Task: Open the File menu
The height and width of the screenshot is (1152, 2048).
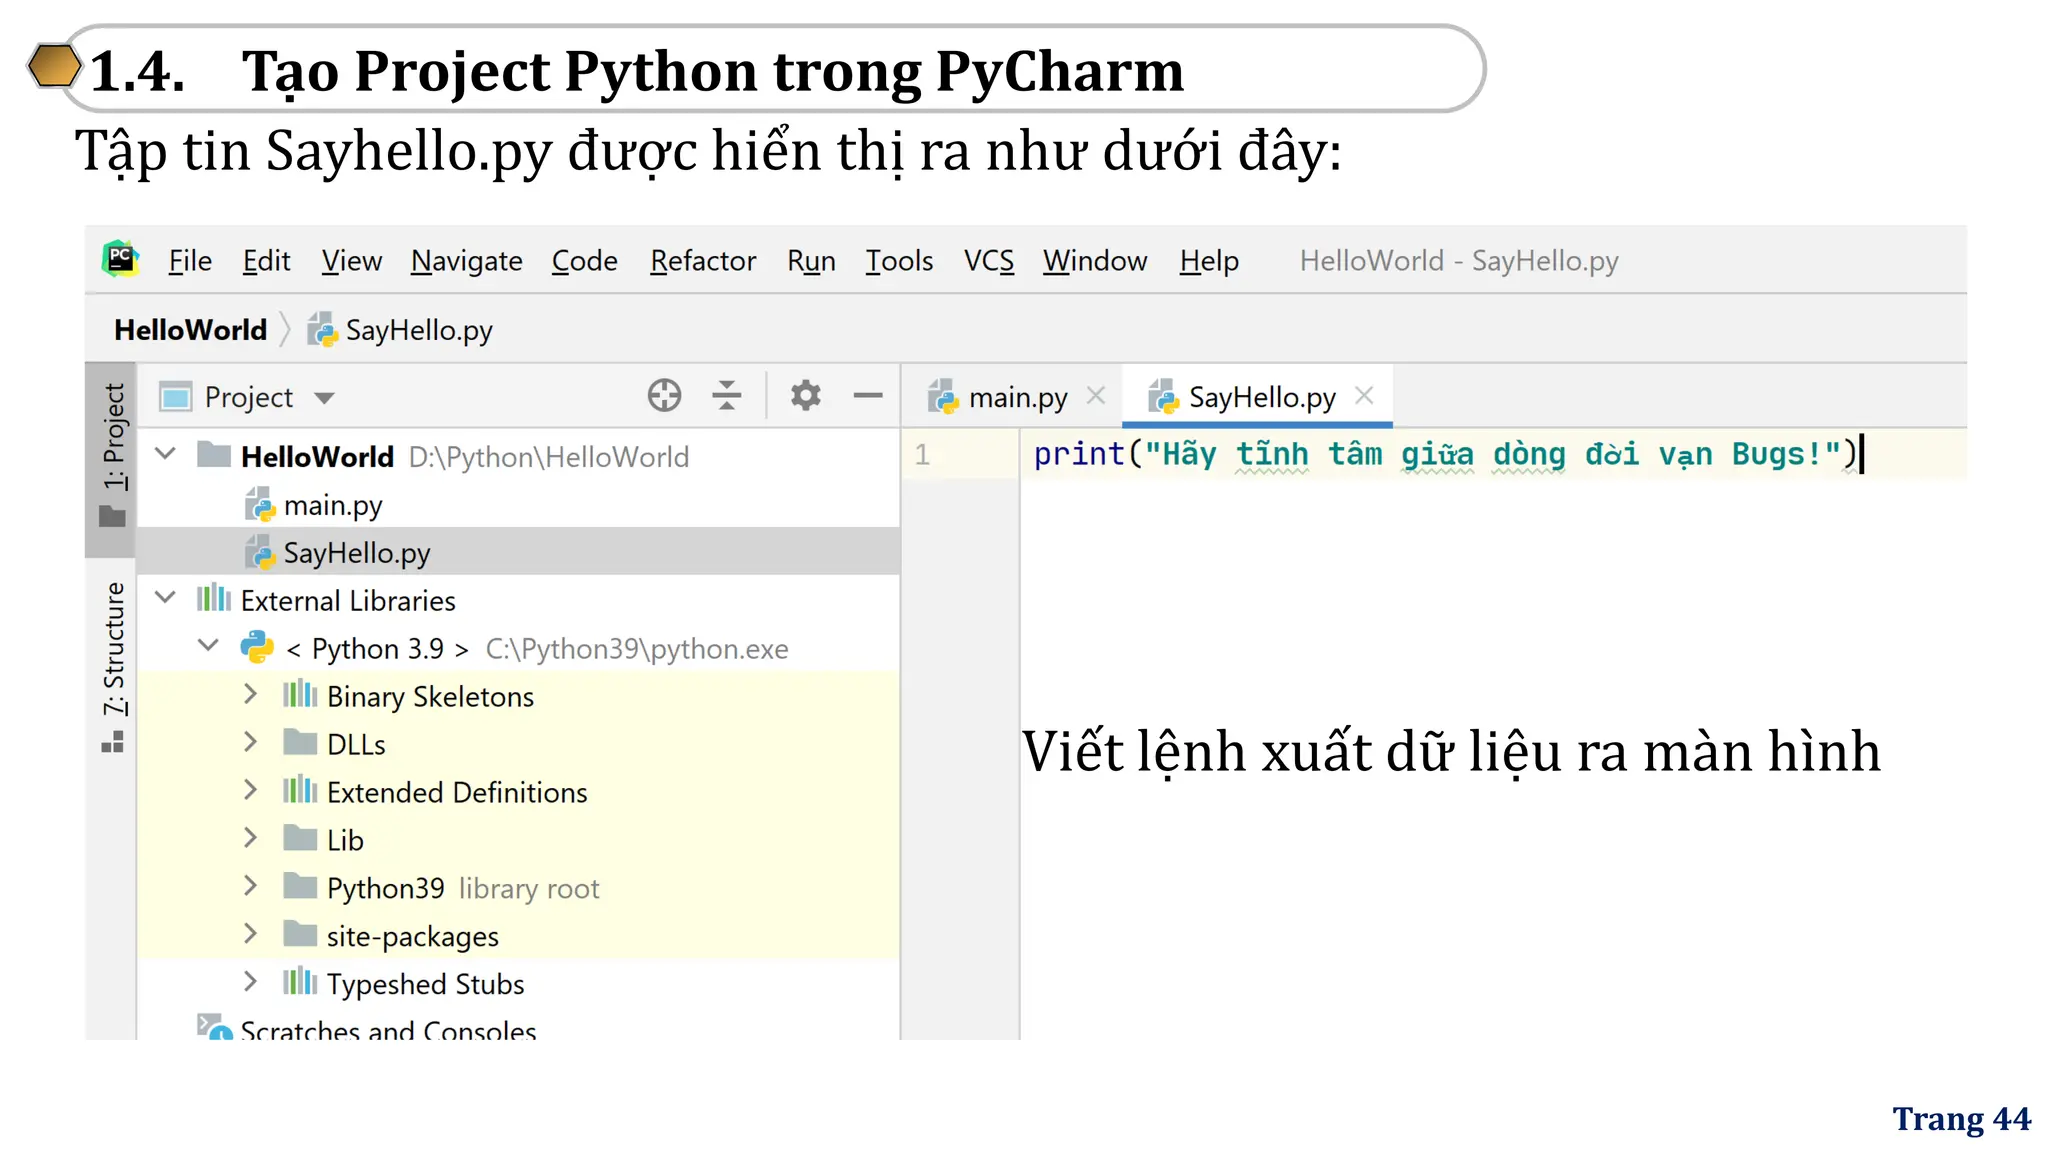Action: (190, 261)
